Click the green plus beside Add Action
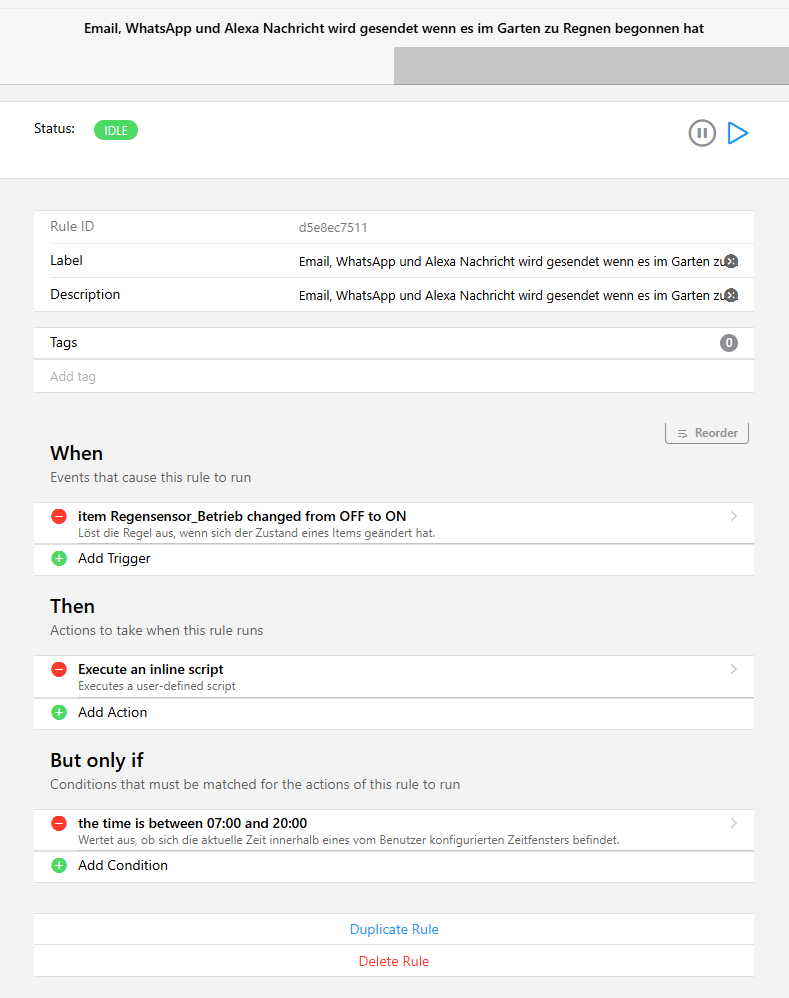789x998 pixels. click(x=59, y=713)
